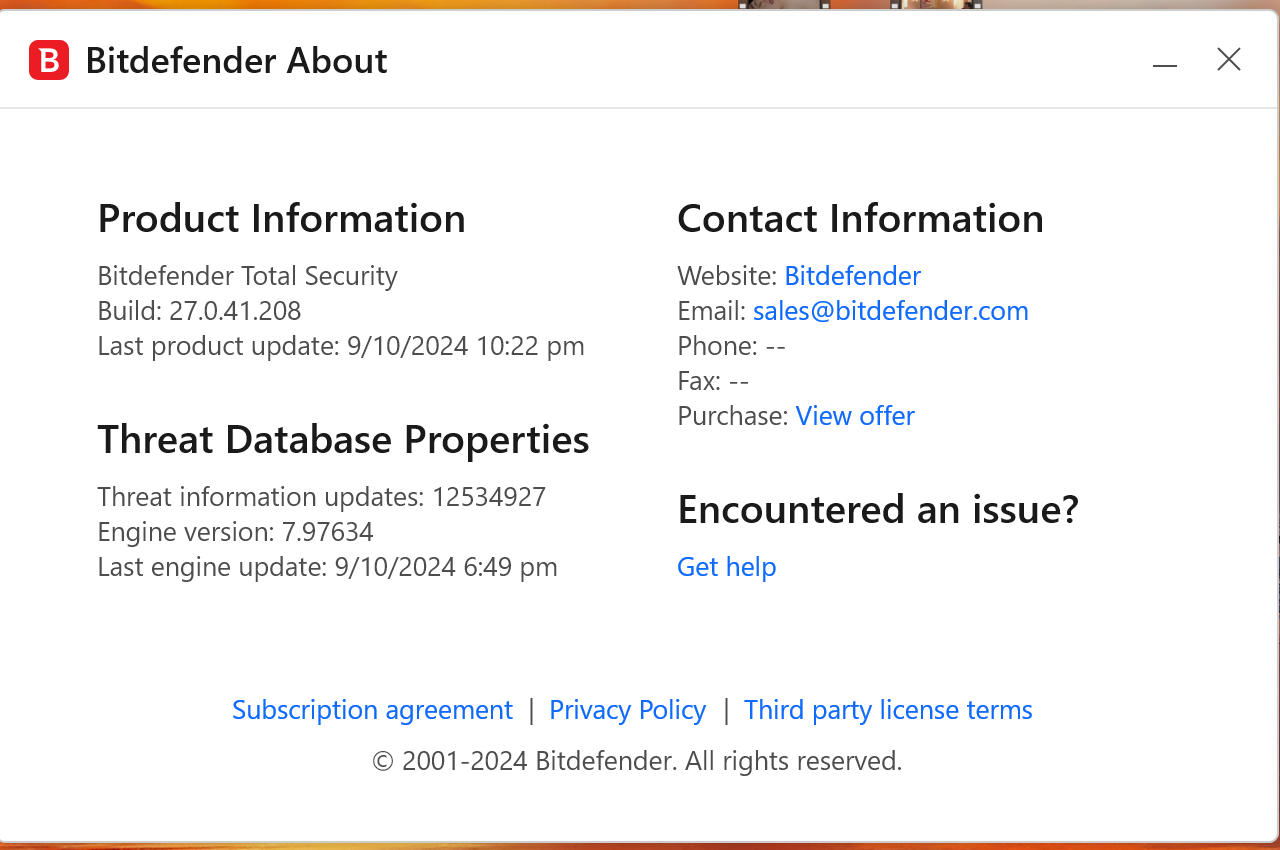Click the Get help link
1280x850 pixels.
(x=726, y=567)
